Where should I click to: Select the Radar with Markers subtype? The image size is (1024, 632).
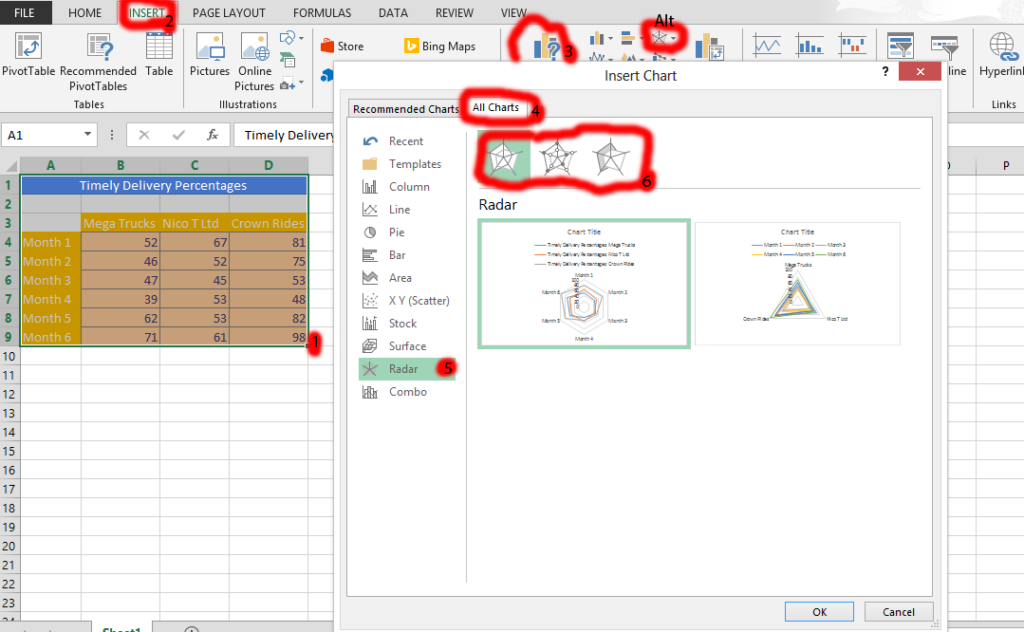[x=558, y=157]
